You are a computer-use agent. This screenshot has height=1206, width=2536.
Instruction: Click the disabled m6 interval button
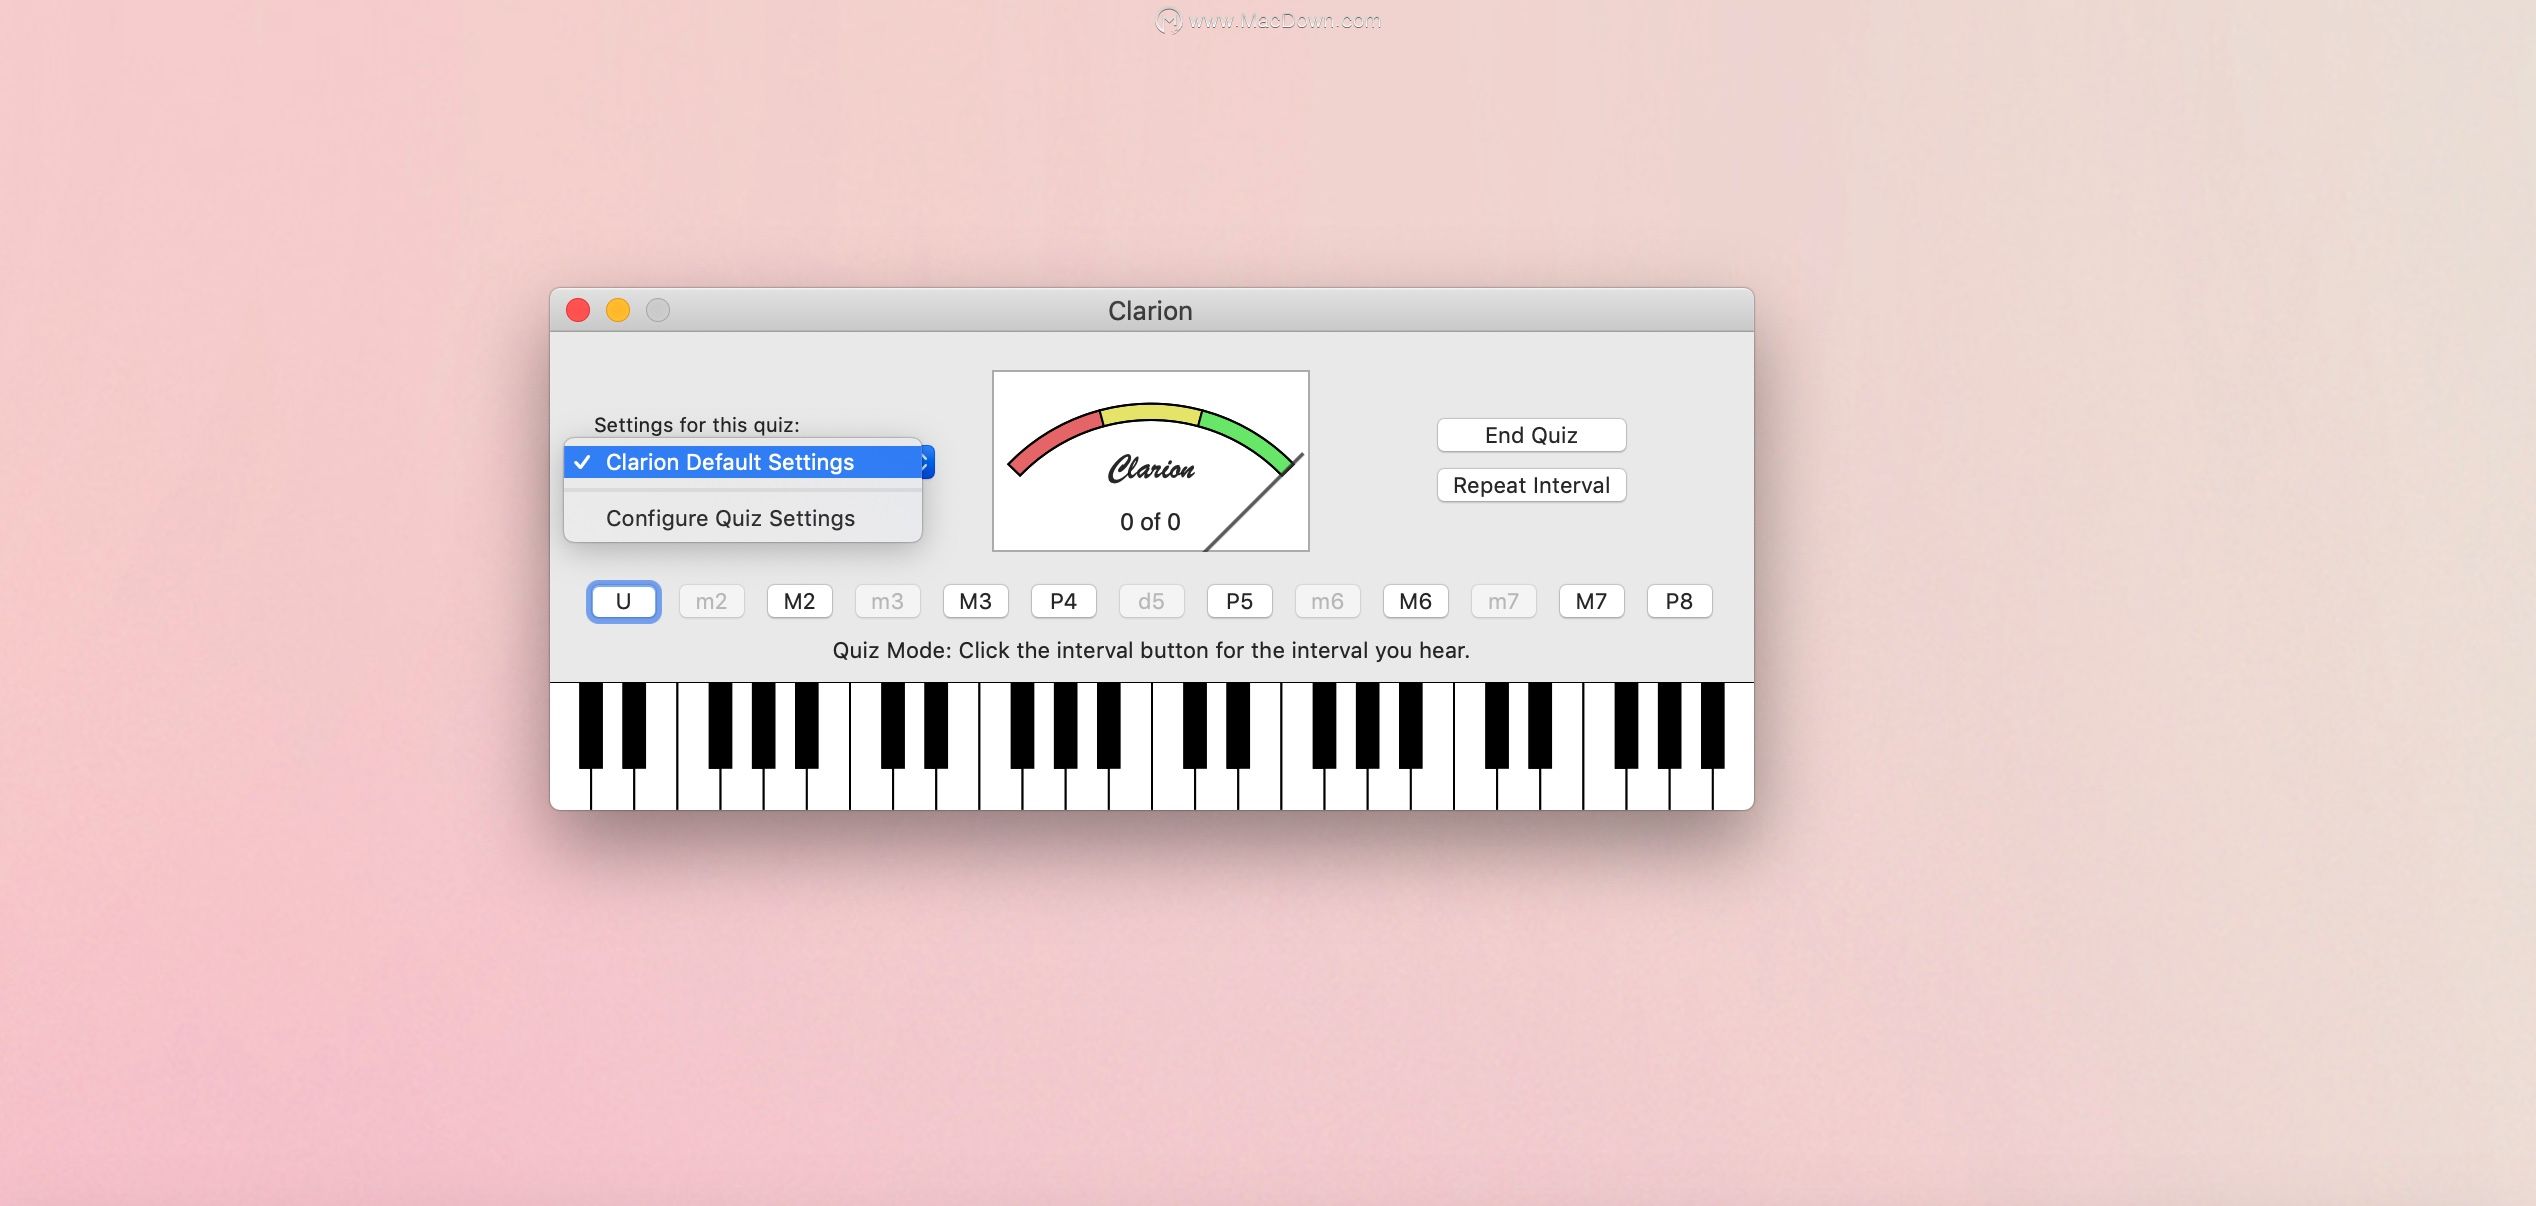1327,601
